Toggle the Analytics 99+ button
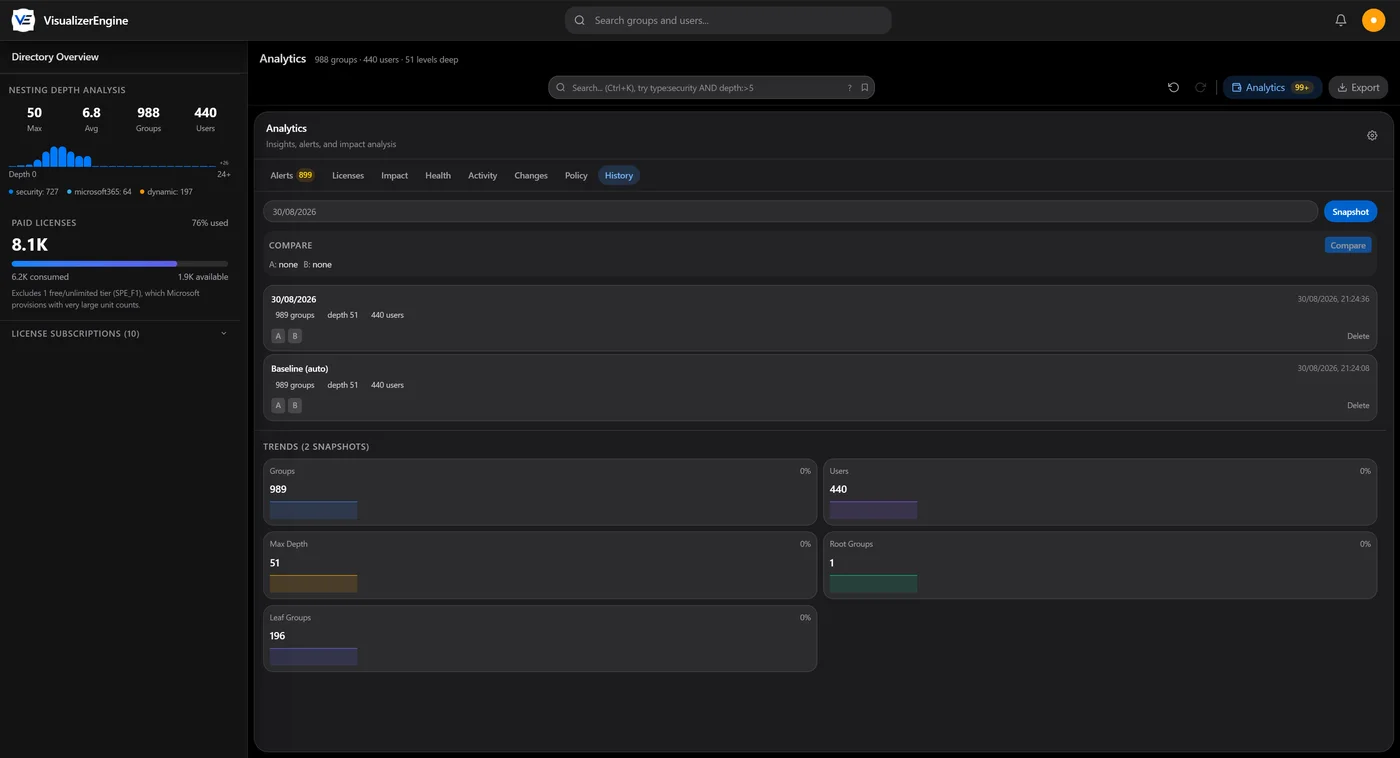 click(1272, 88)
